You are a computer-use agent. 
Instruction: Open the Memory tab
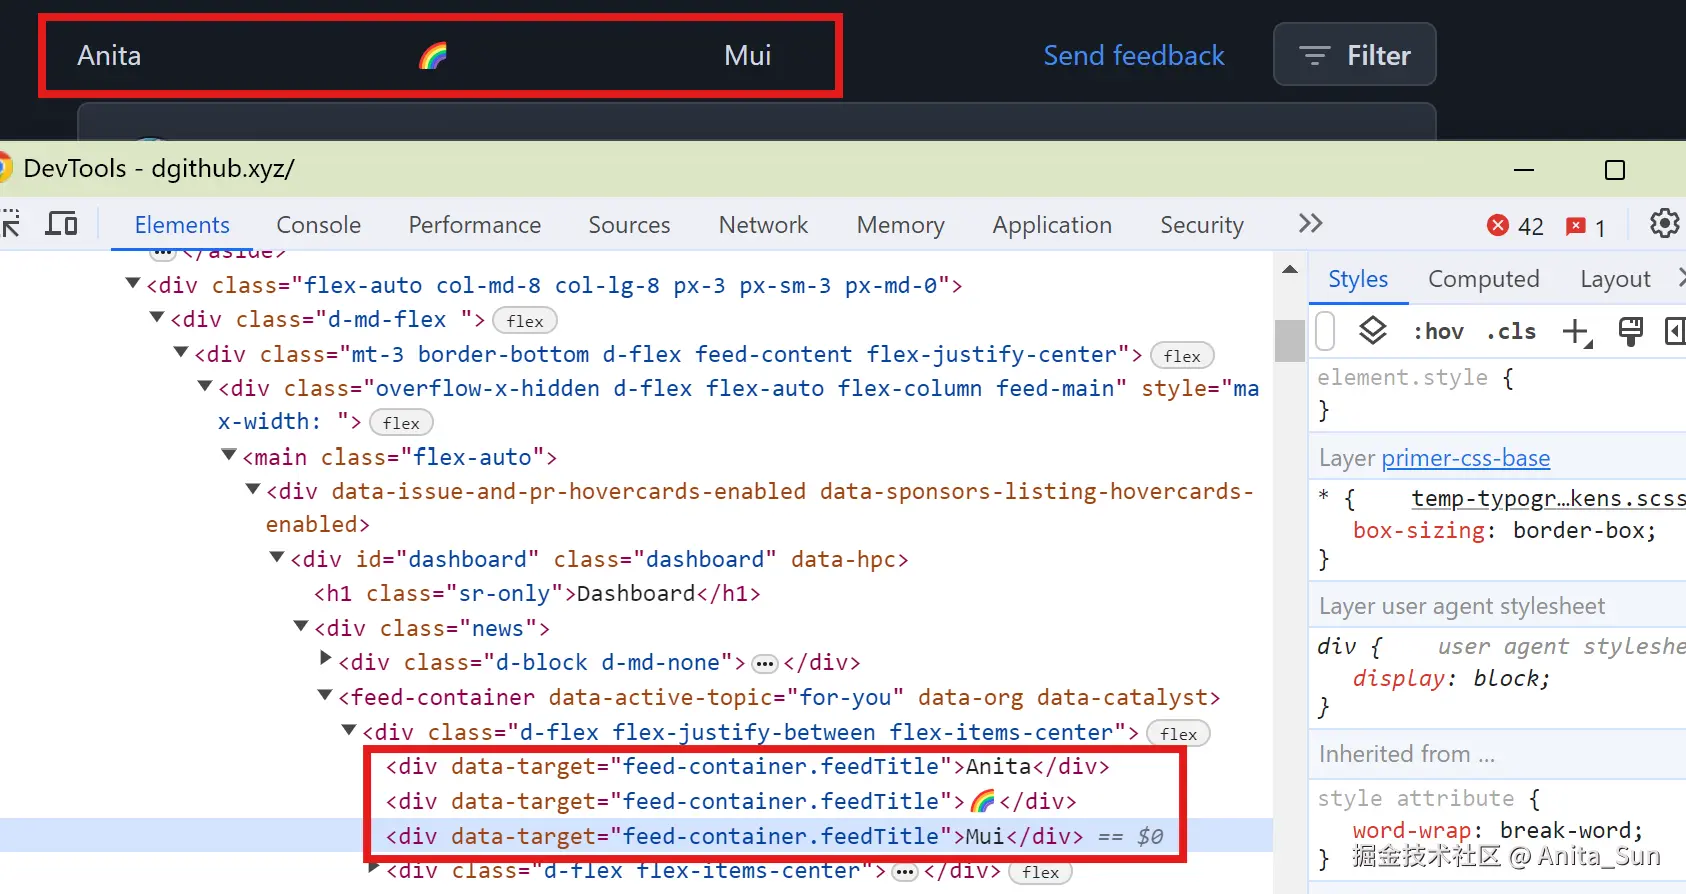pos(900,225)
